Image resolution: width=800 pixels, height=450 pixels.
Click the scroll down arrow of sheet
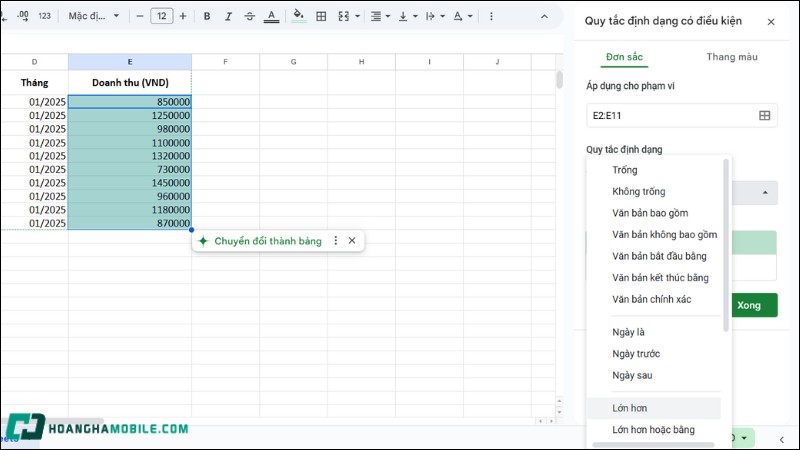559,412
